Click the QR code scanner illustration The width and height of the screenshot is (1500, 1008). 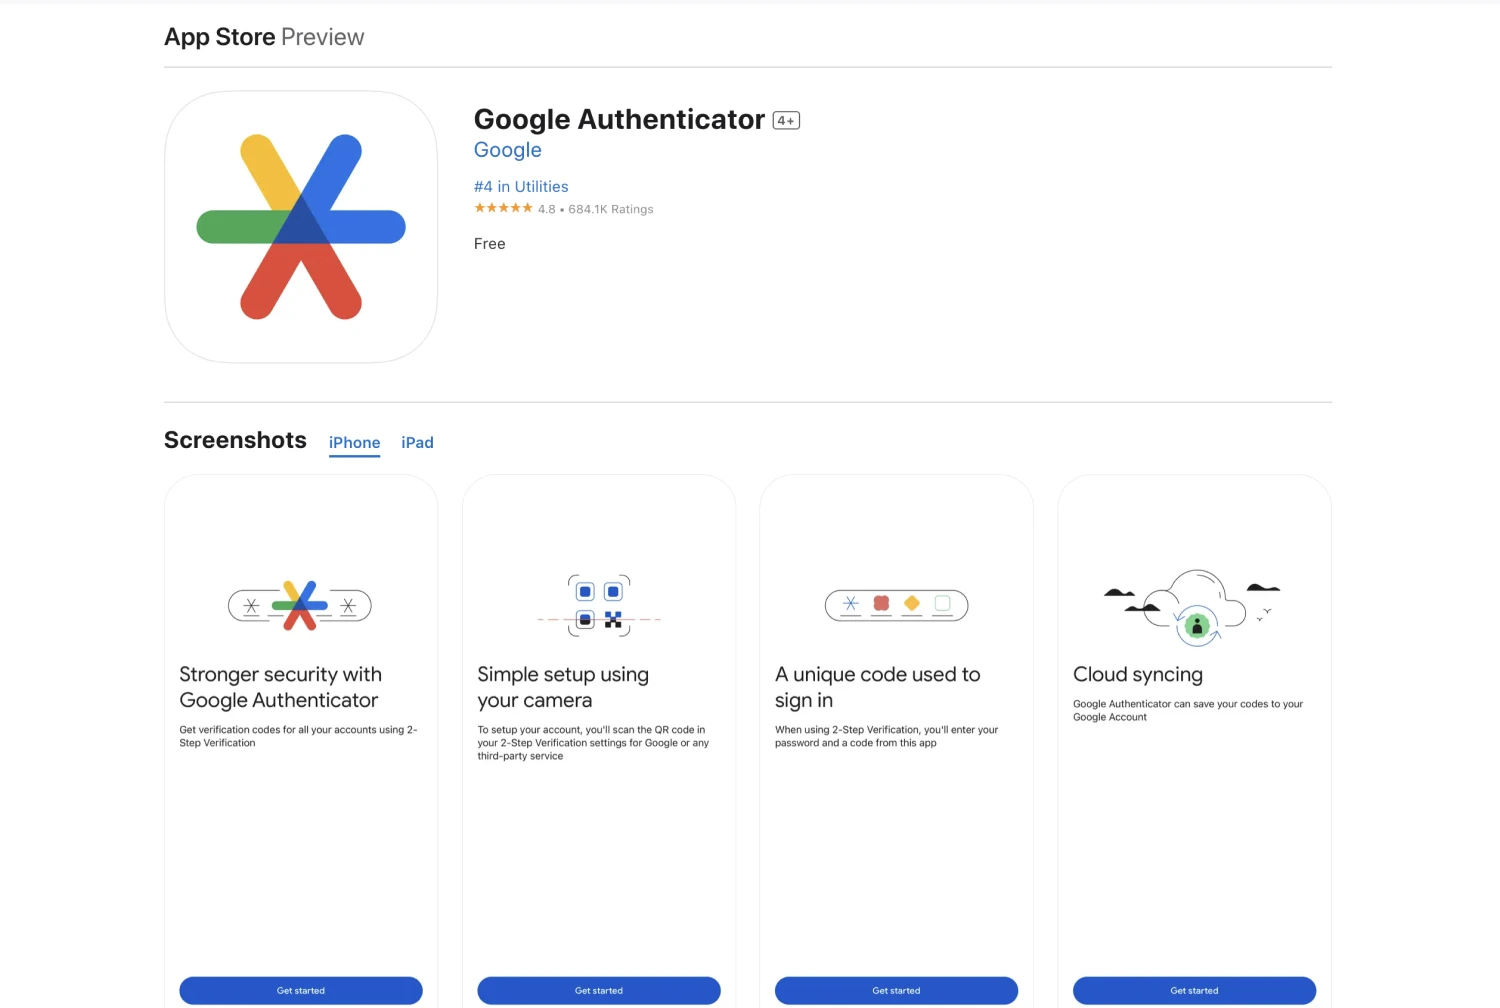[599, 605]
